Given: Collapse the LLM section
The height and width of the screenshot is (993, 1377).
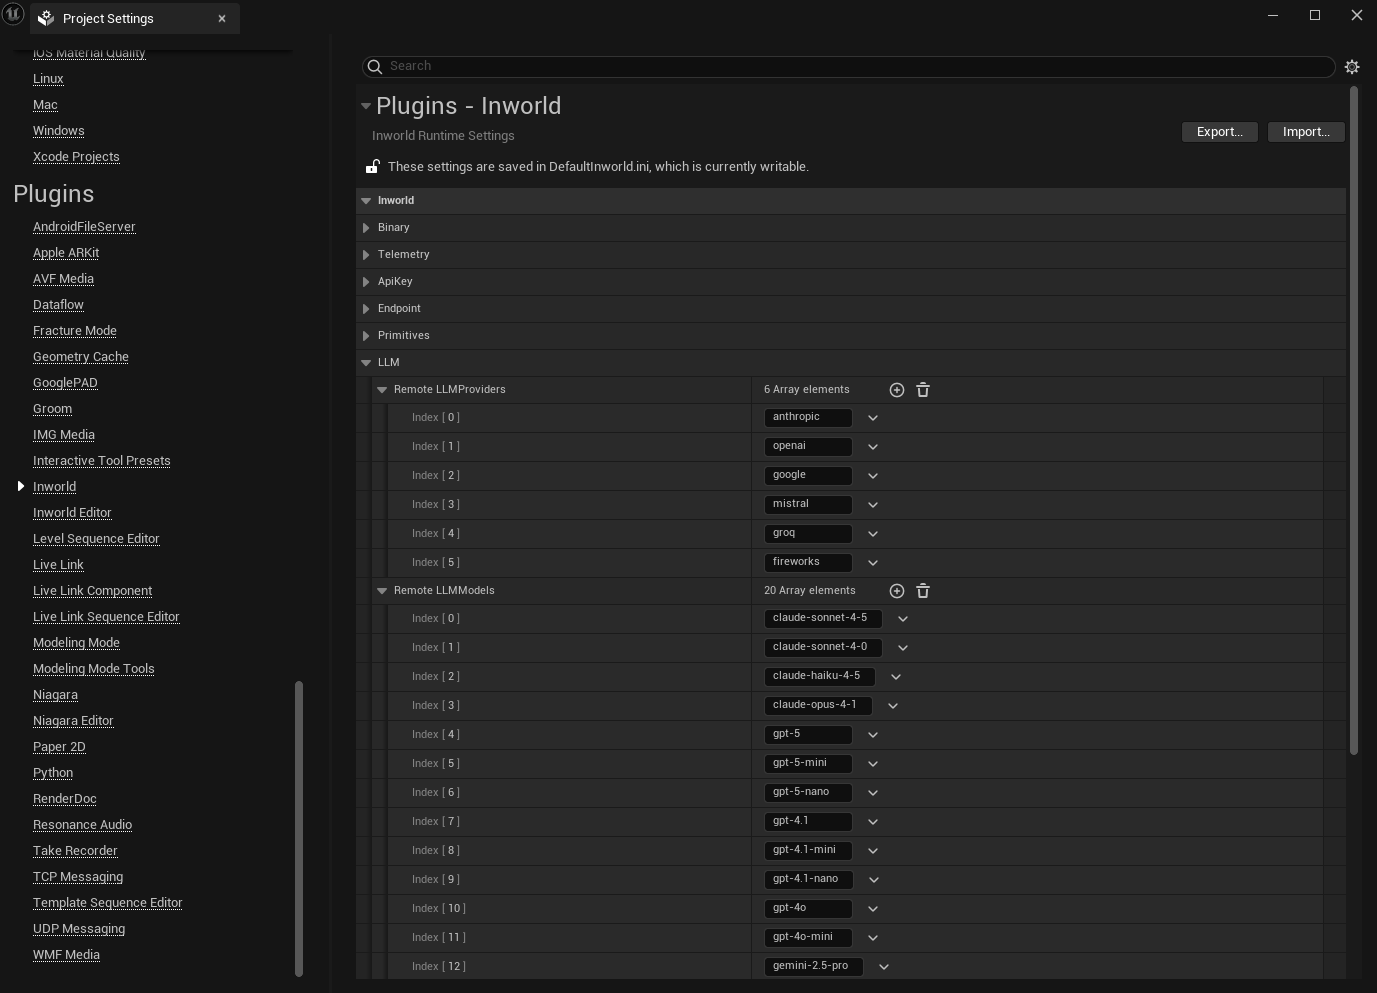Looking at the screenshot, I should 366,363.
